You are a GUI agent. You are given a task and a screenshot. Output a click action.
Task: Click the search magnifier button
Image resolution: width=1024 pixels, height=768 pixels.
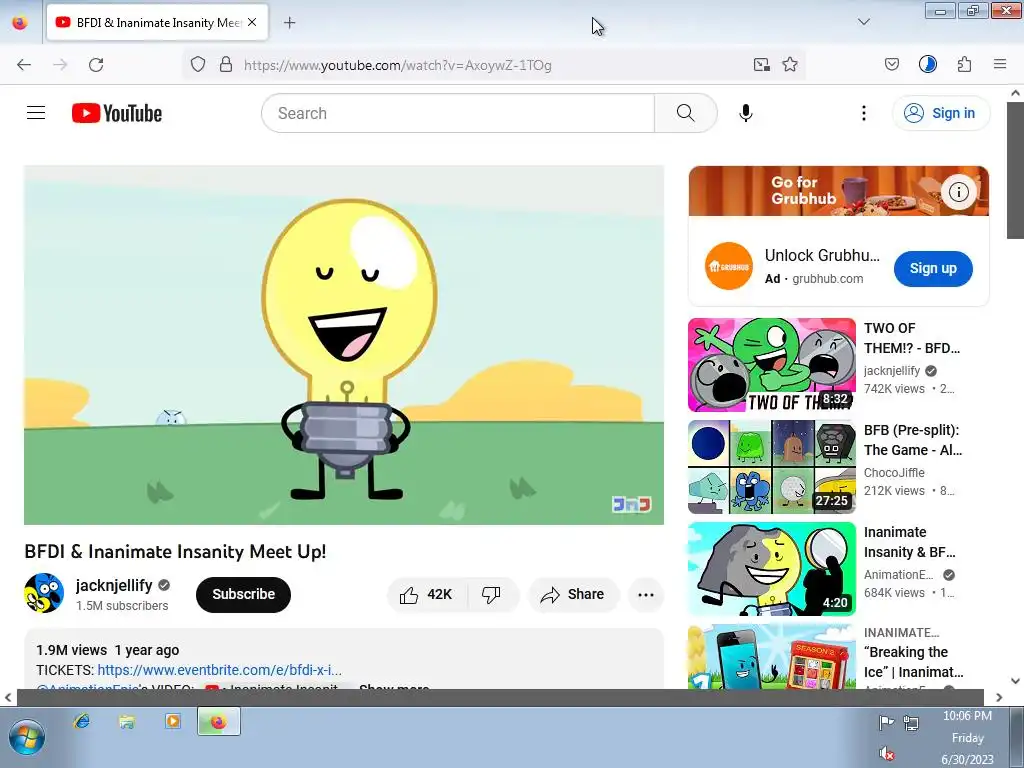coord(686,113)
